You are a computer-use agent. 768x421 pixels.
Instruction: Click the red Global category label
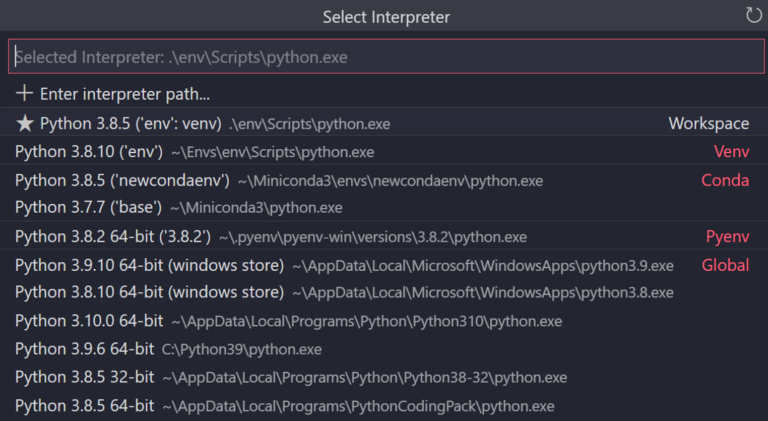point(725,265)
